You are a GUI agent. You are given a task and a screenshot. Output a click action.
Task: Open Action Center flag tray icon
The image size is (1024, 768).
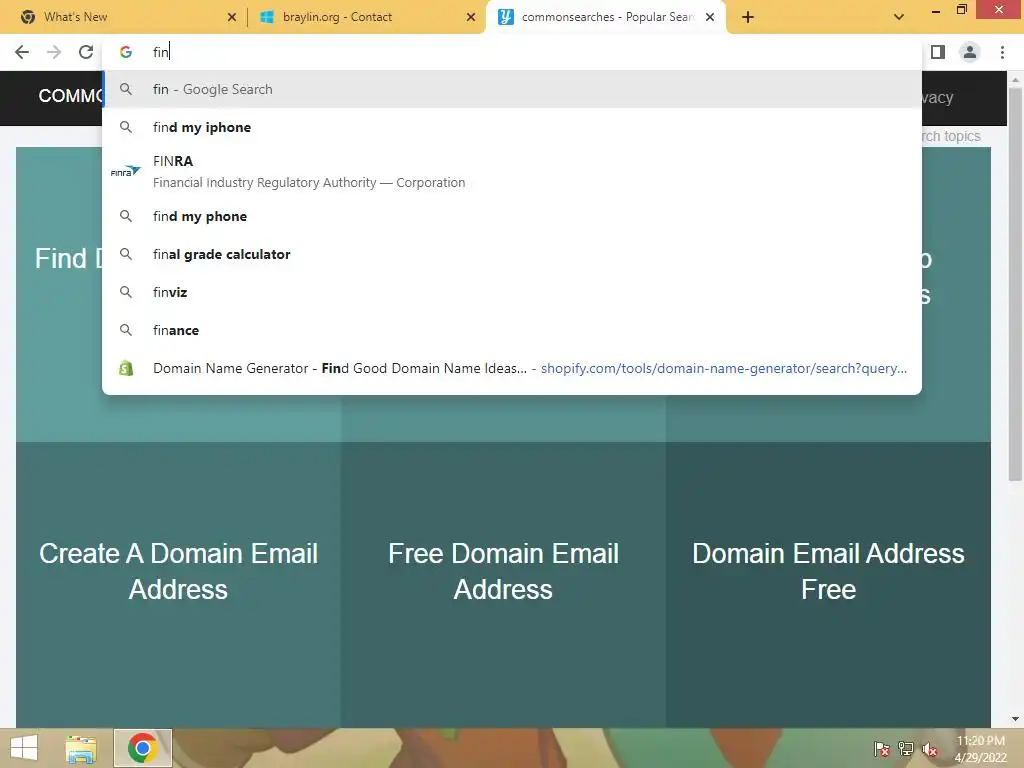[x=882, y=749]
